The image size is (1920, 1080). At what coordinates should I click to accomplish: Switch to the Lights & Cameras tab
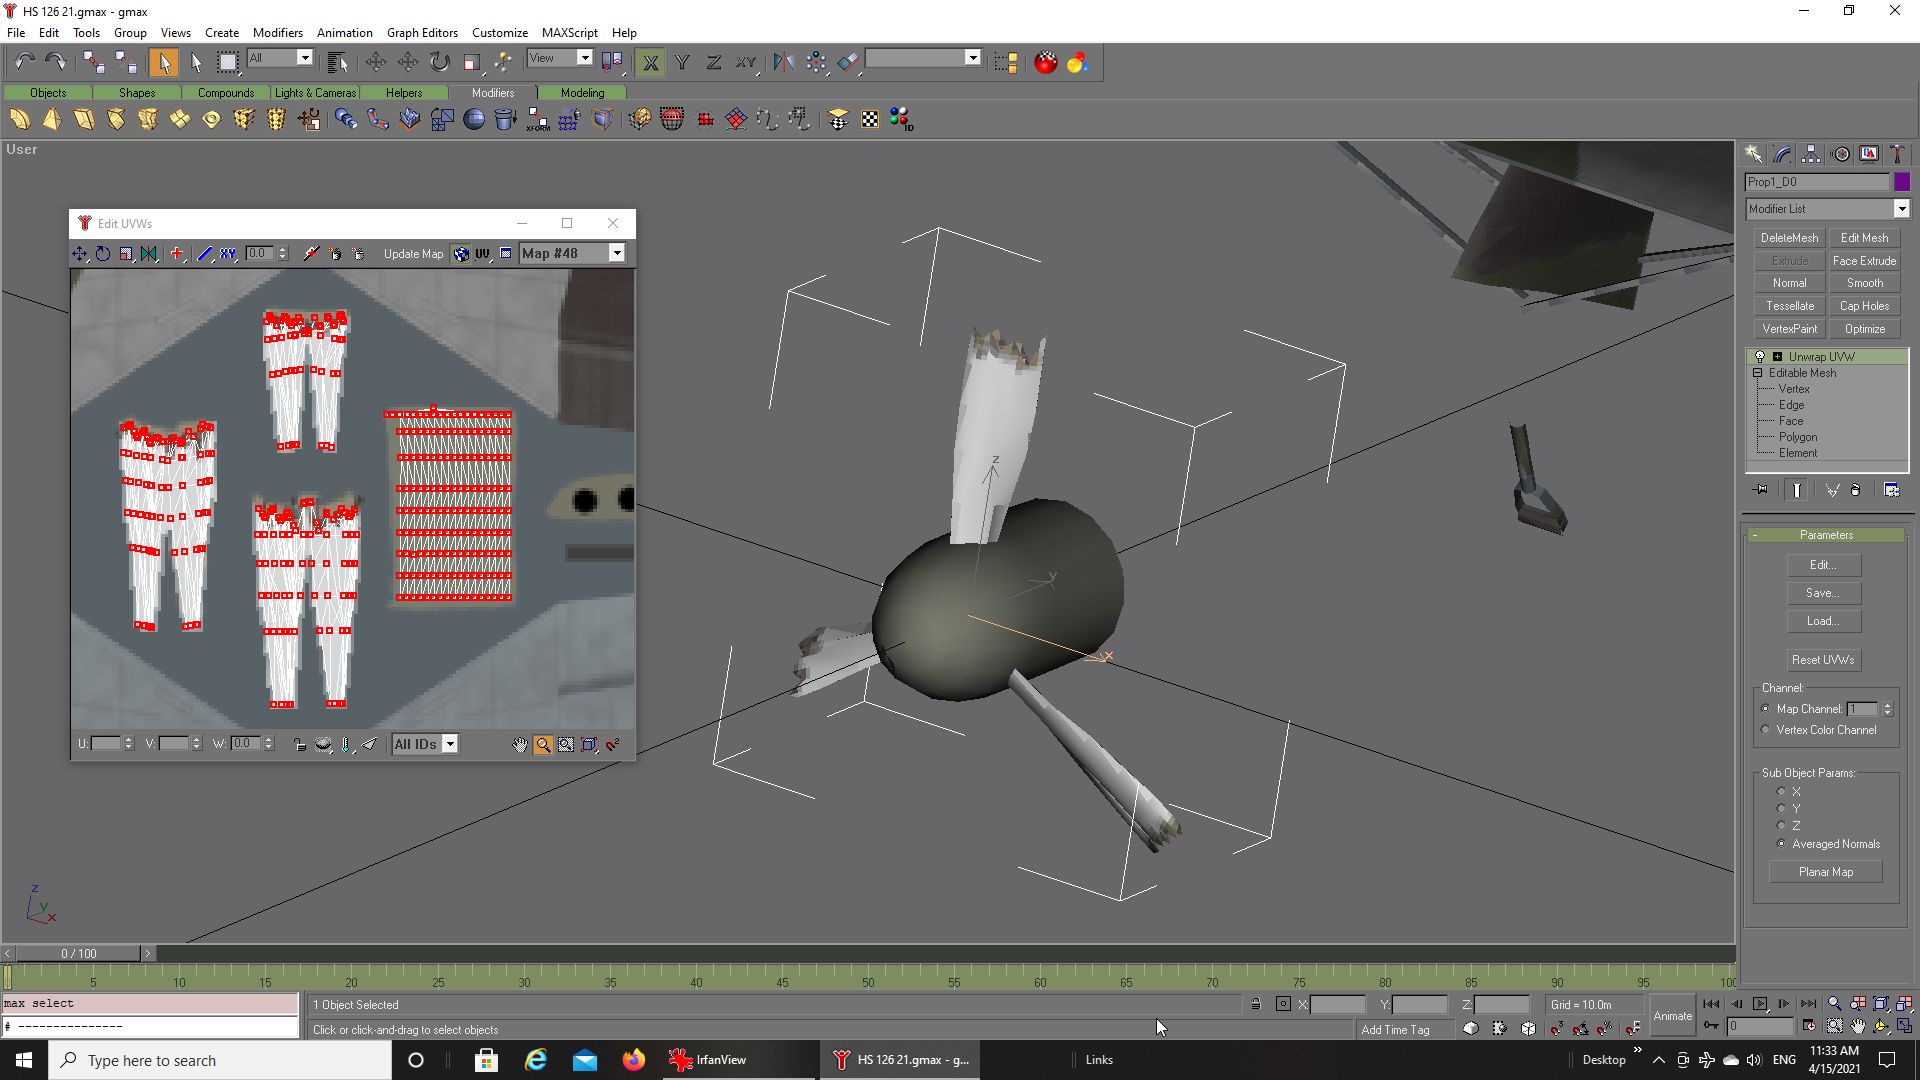point(315,93)
